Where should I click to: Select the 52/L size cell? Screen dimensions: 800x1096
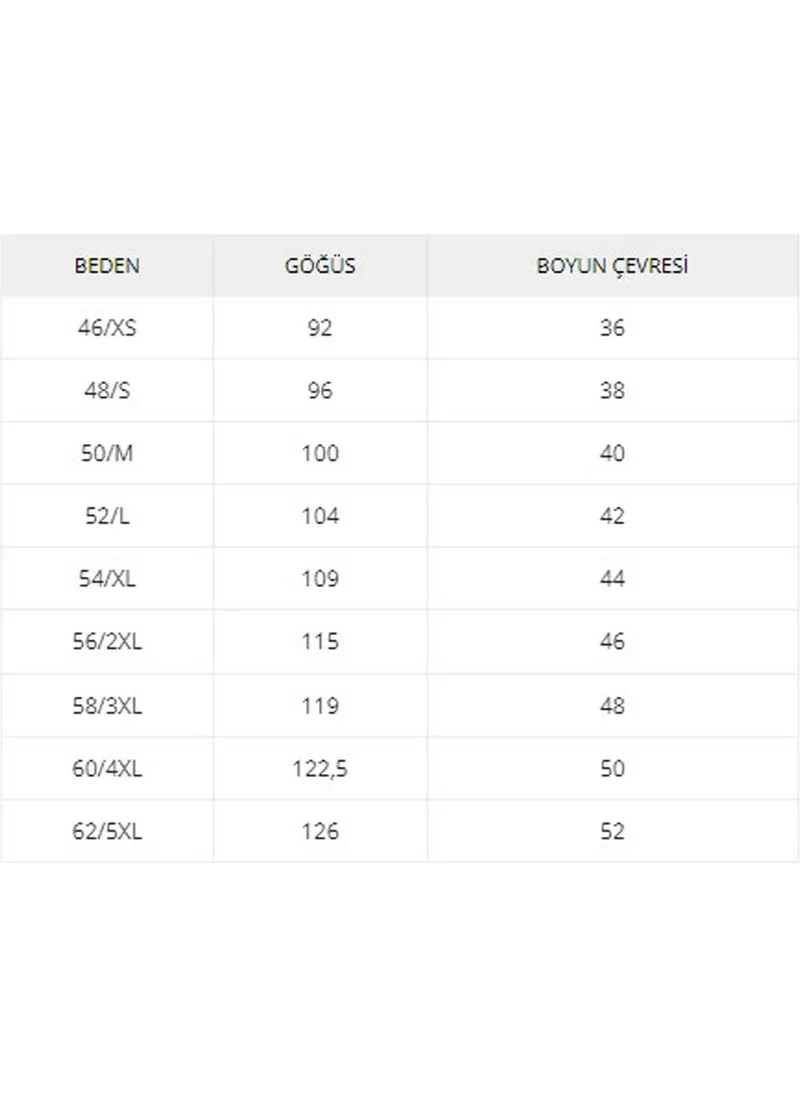[x=107, y=516]
